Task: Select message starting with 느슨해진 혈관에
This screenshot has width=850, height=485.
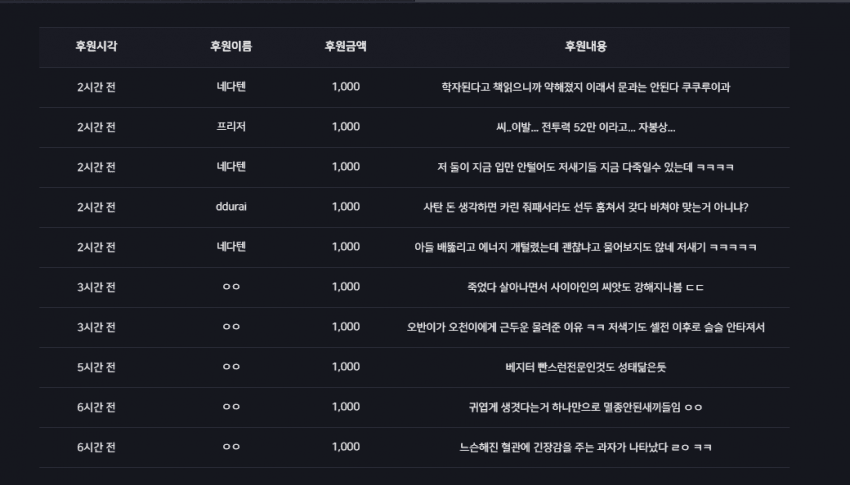Action: (x=585, y=448)
